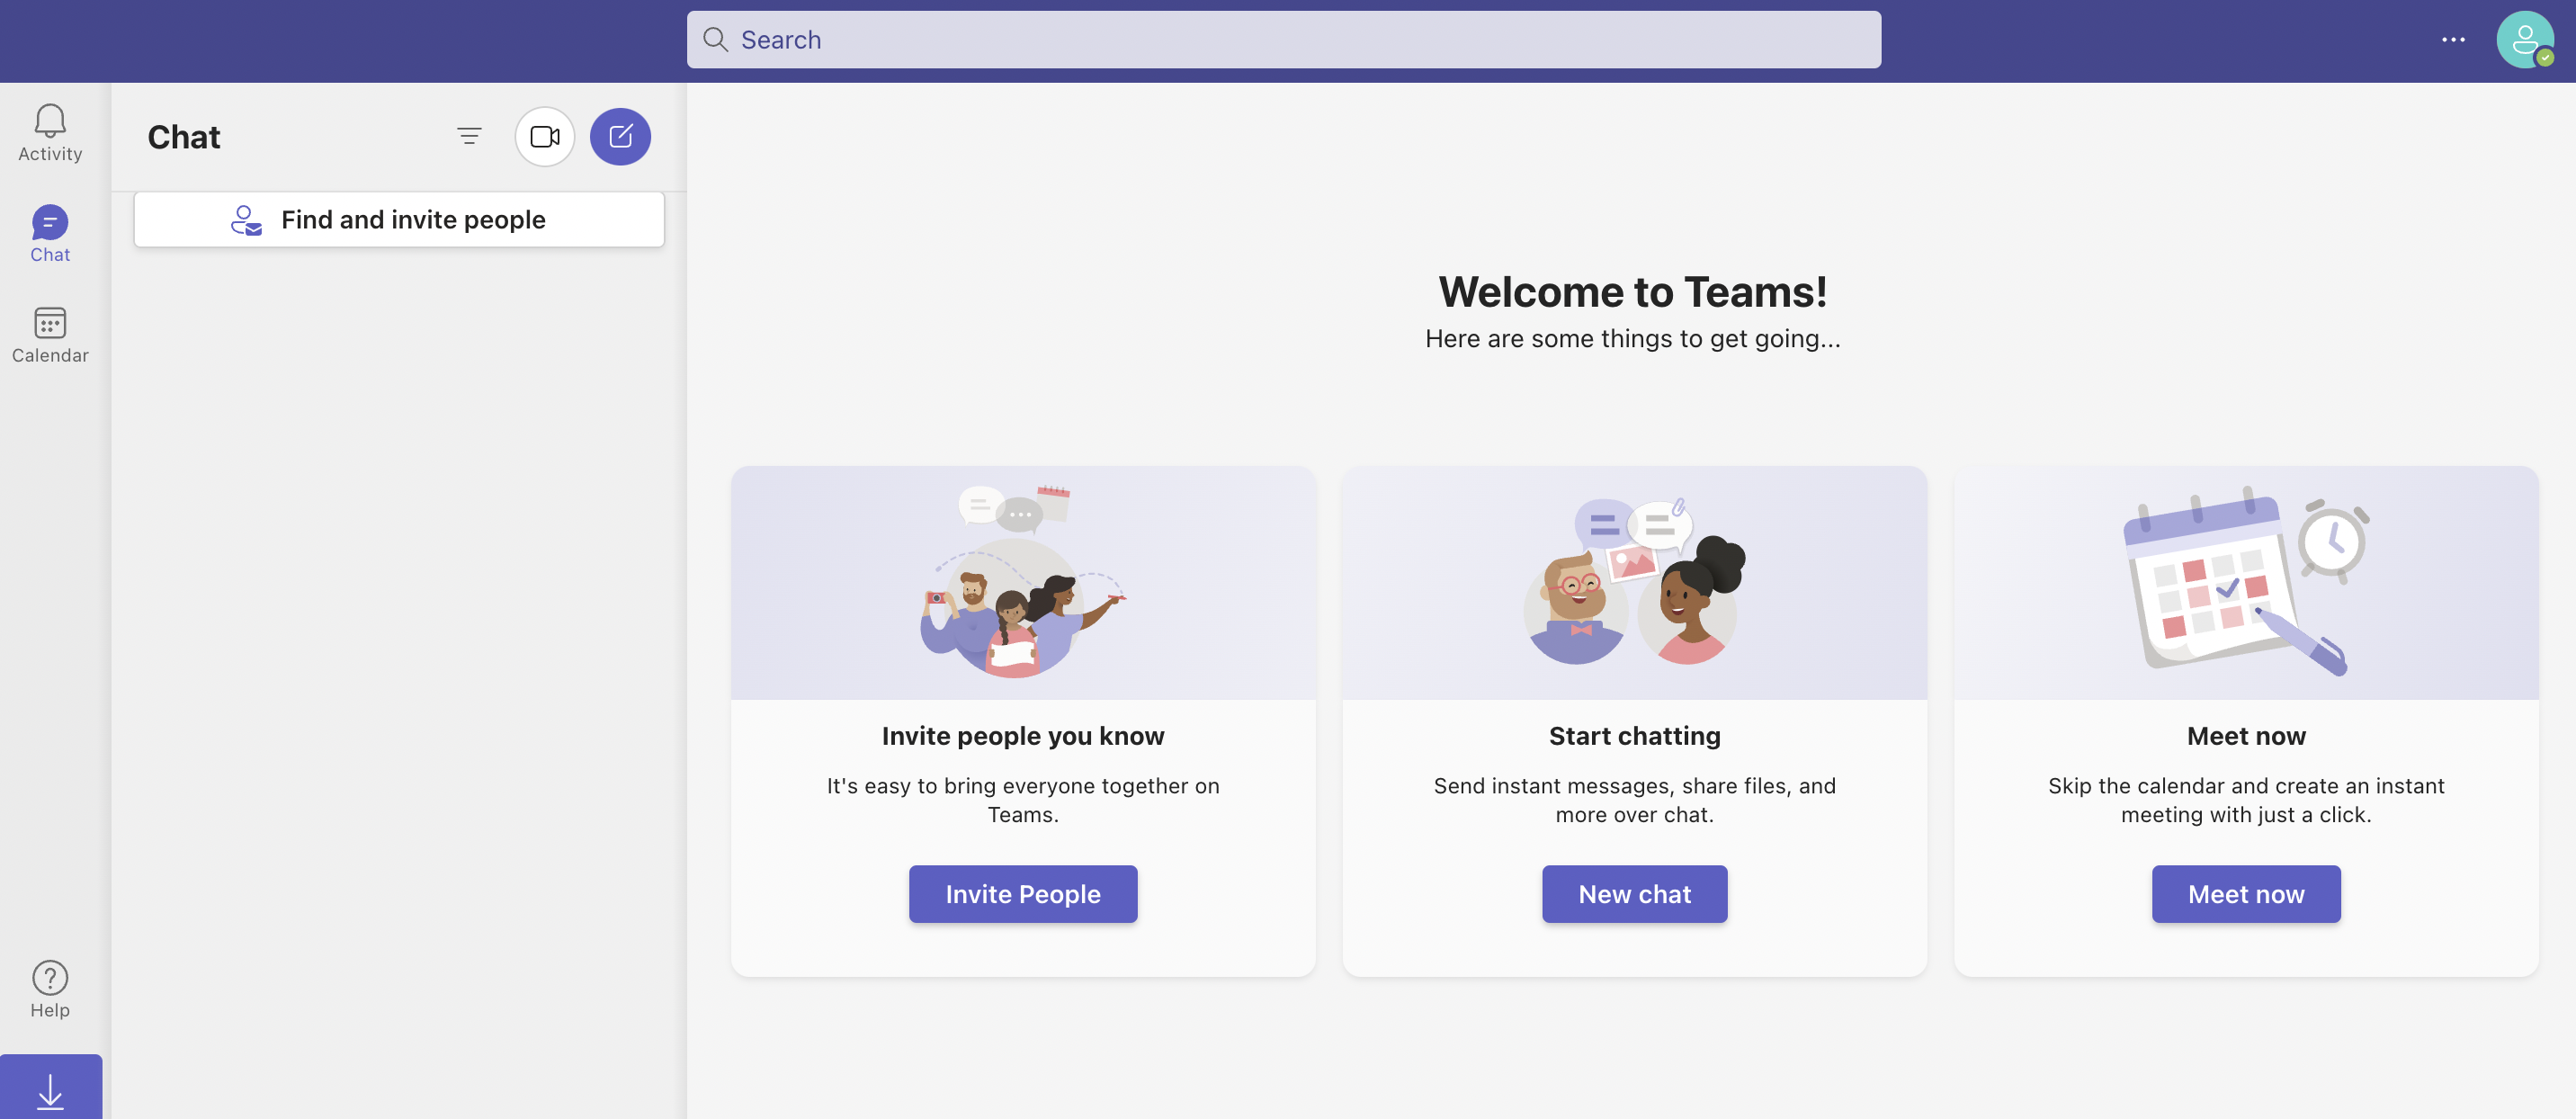Open Help from the sidebar
The width and height of the screenshot is (2576, 1119).
(x=50, y=990)
